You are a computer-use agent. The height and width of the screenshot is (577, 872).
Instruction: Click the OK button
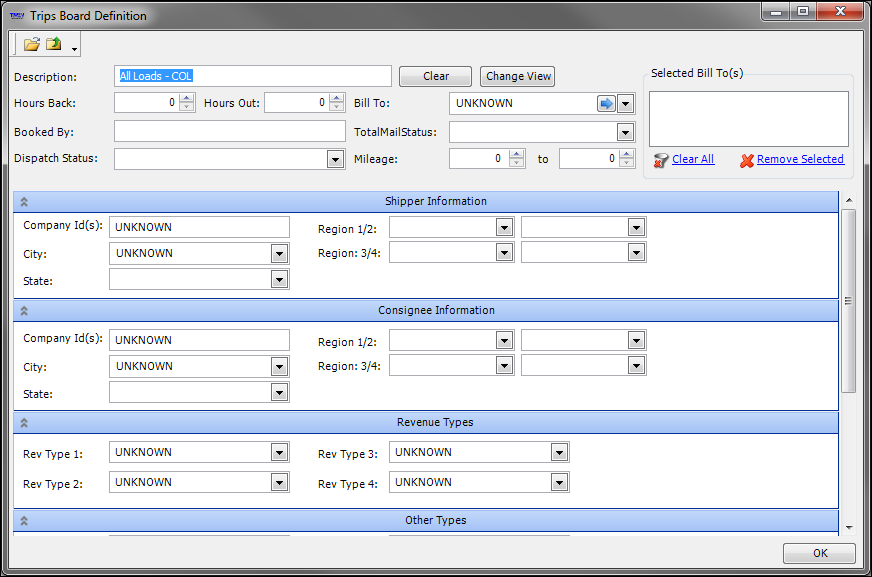pos(819,553)
